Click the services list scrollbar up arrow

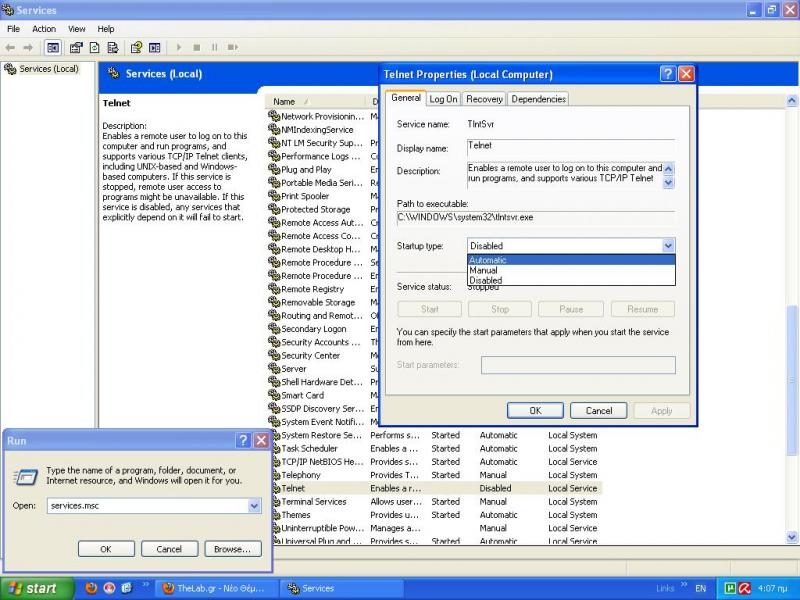point(791,101)
